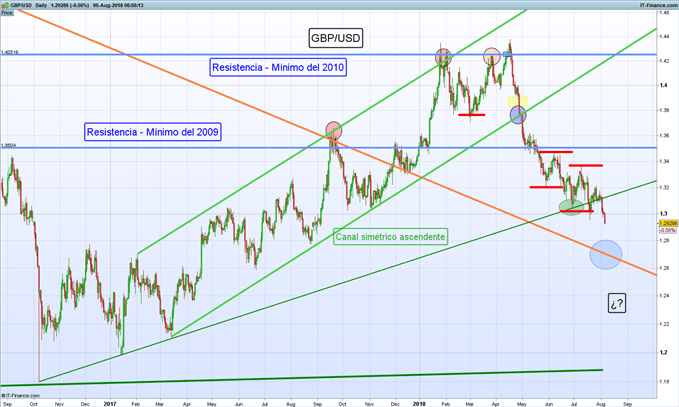This screenshot has height=407, width=679.
Task: Click the 1.18 price axis label
Action: [665, 381]
